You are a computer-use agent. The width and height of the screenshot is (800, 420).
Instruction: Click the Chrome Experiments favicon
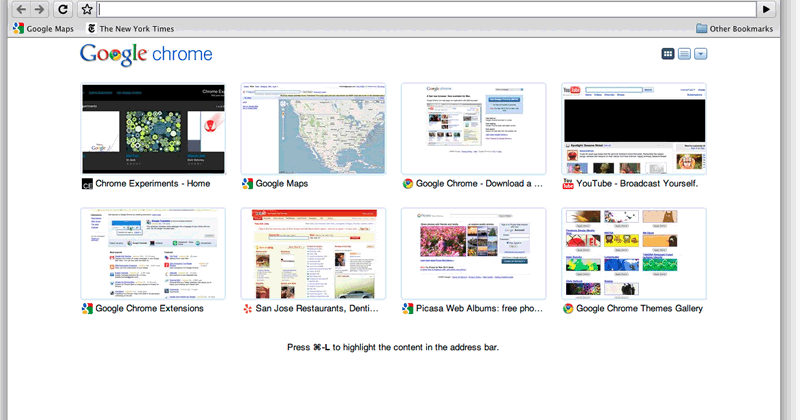[x=87, y=184]
